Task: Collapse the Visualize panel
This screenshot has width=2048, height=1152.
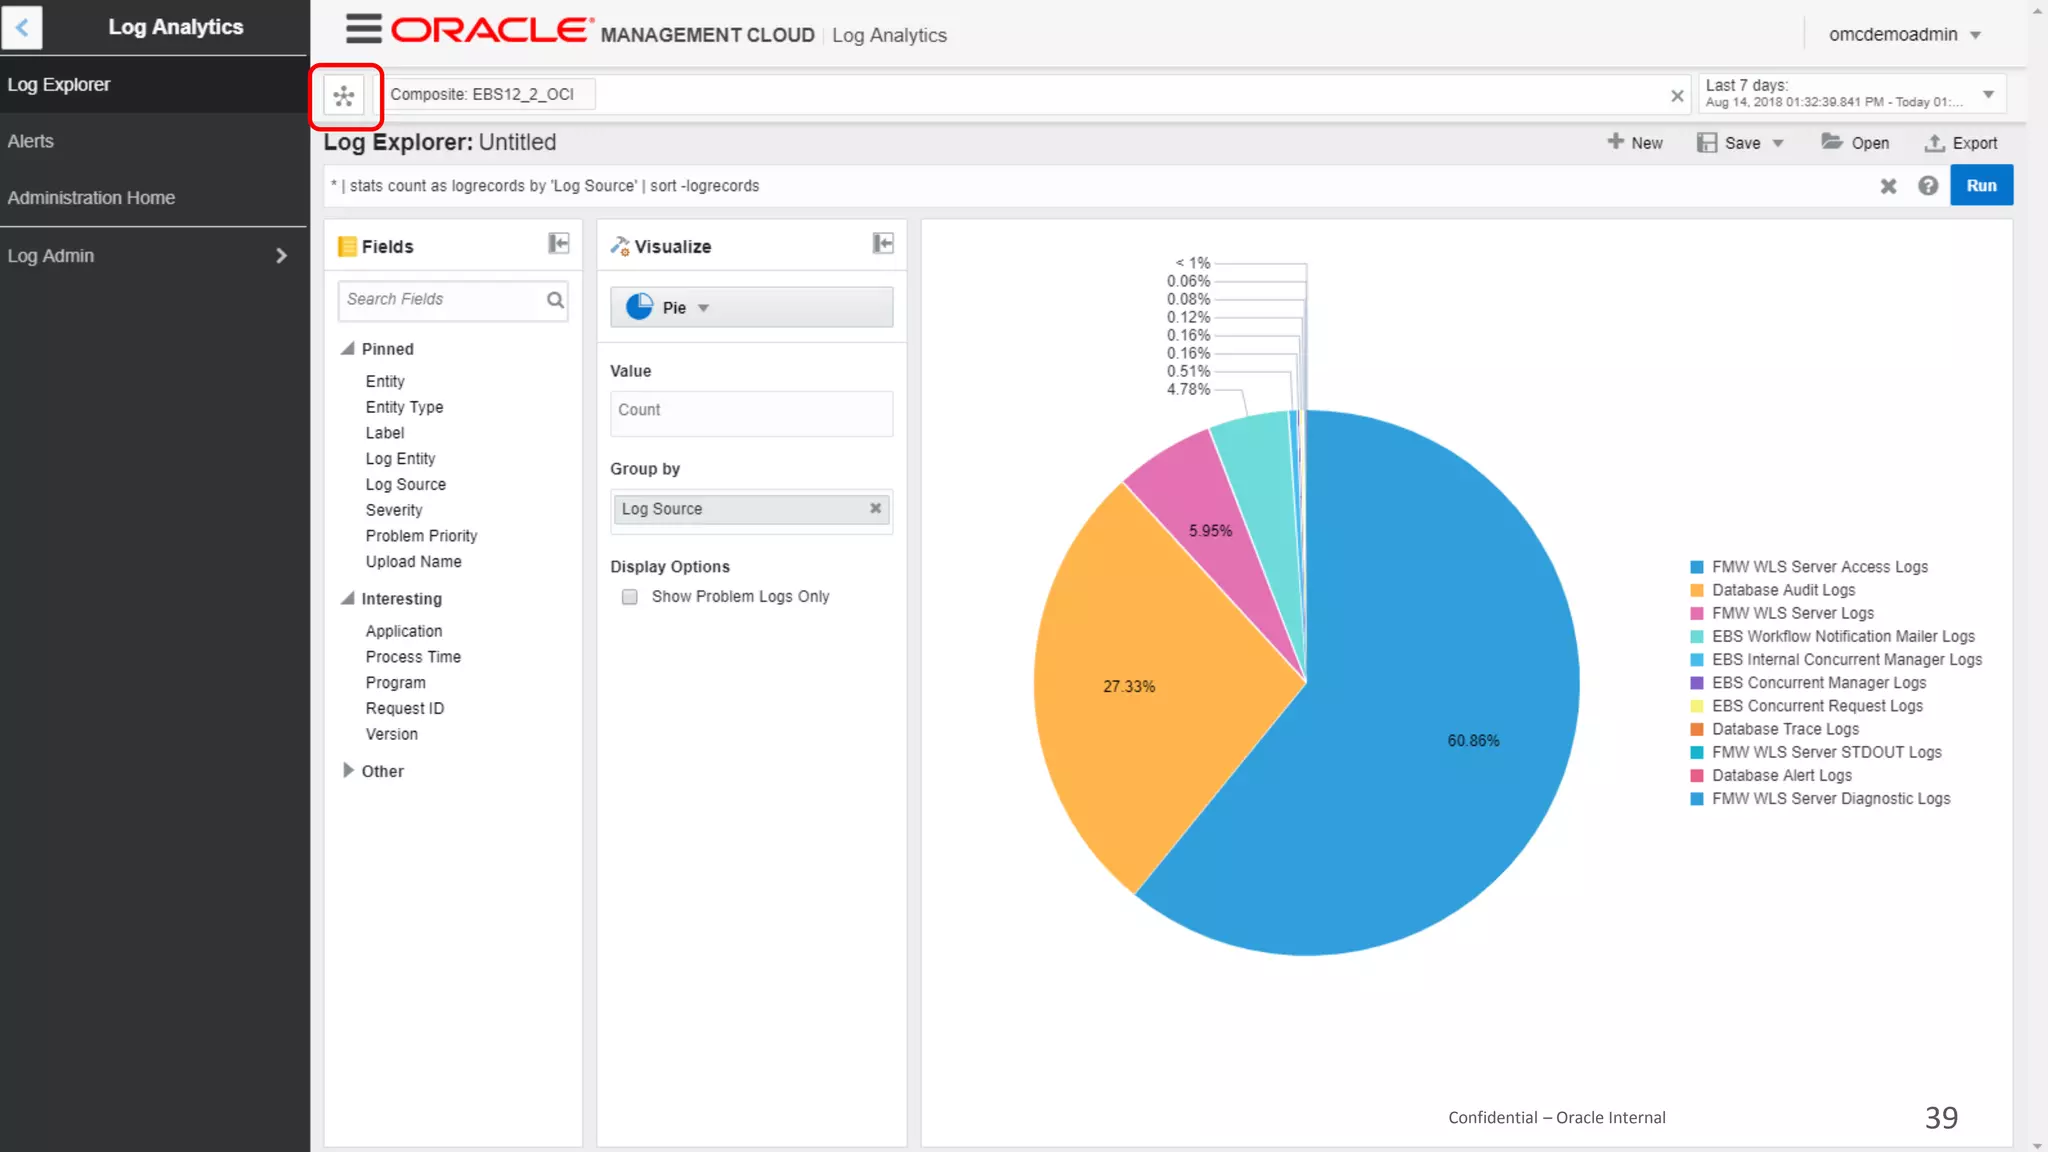Action: pos(883,243)
